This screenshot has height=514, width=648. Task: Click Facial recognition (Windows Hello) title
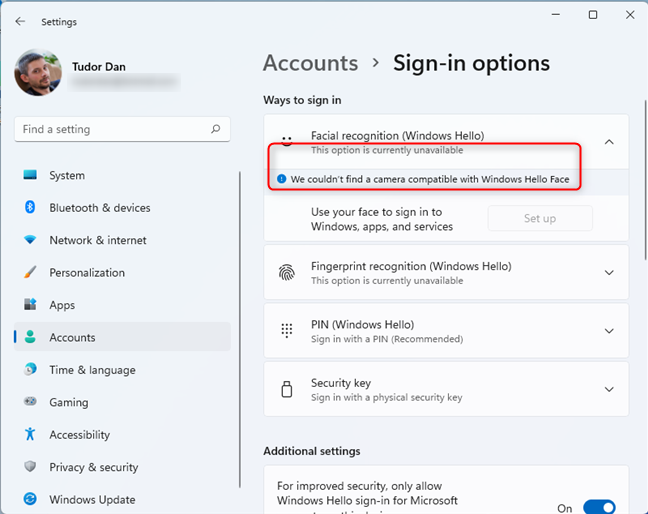(x=398, y=136)
